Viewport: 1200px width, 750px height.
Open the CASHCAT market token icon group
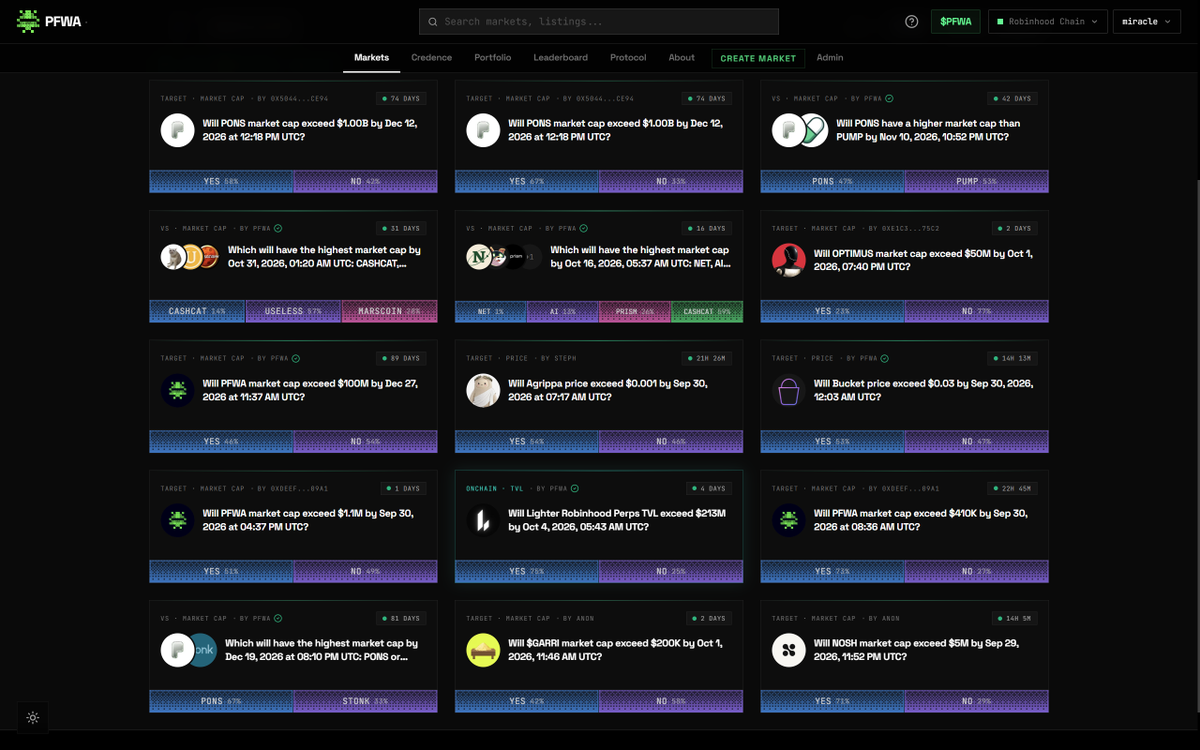click(190, 257)
